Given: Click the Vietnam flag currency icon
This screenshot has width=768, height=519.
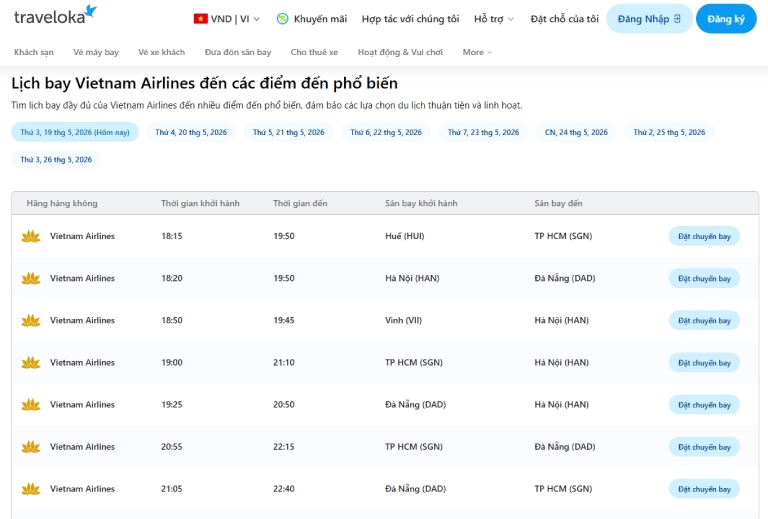Looking at the screenshot, I should point(200,19).
